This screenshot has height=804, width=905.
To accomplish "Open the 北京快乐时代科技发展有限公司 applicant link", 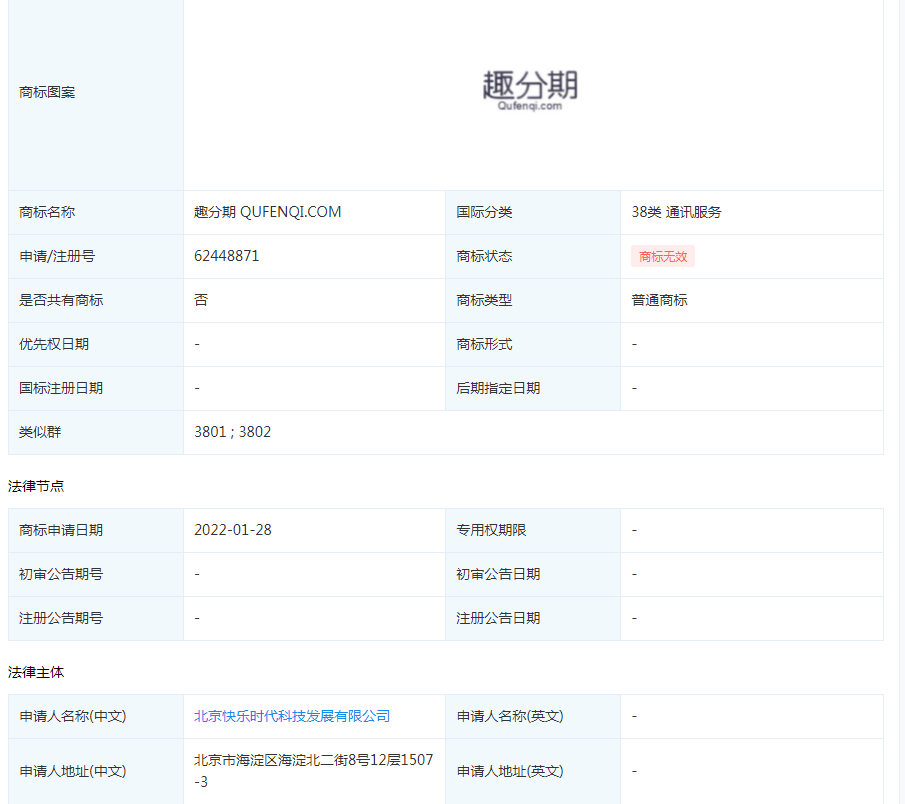I will point(292,716).
